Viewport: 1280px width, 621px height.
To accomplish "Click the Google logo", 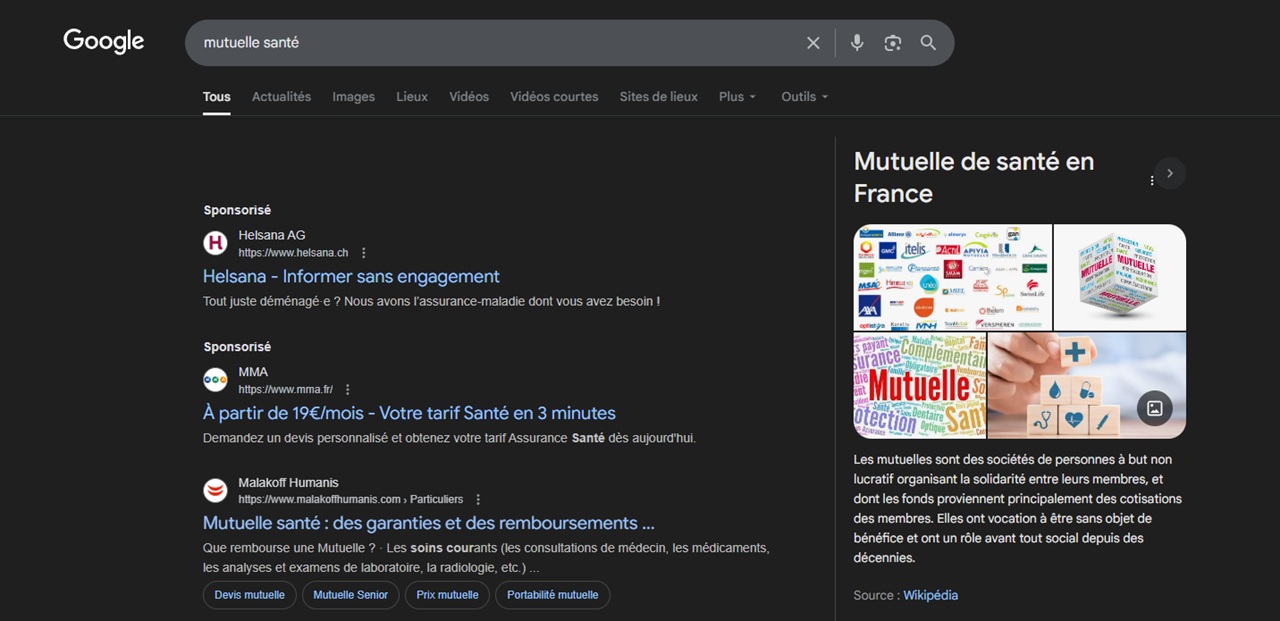I will click(104, 41).
